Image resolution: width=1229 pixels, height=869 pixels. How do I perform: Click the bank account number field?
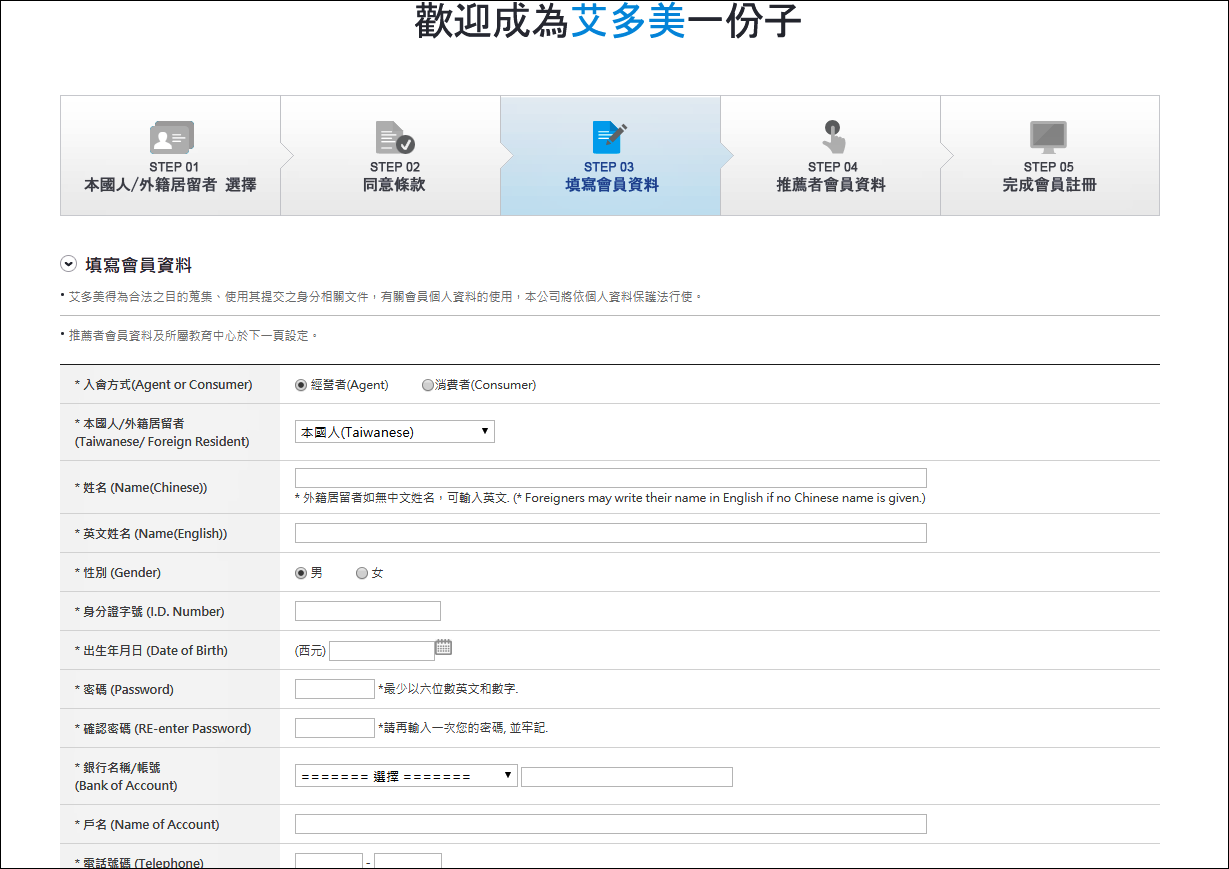[627, 777]
